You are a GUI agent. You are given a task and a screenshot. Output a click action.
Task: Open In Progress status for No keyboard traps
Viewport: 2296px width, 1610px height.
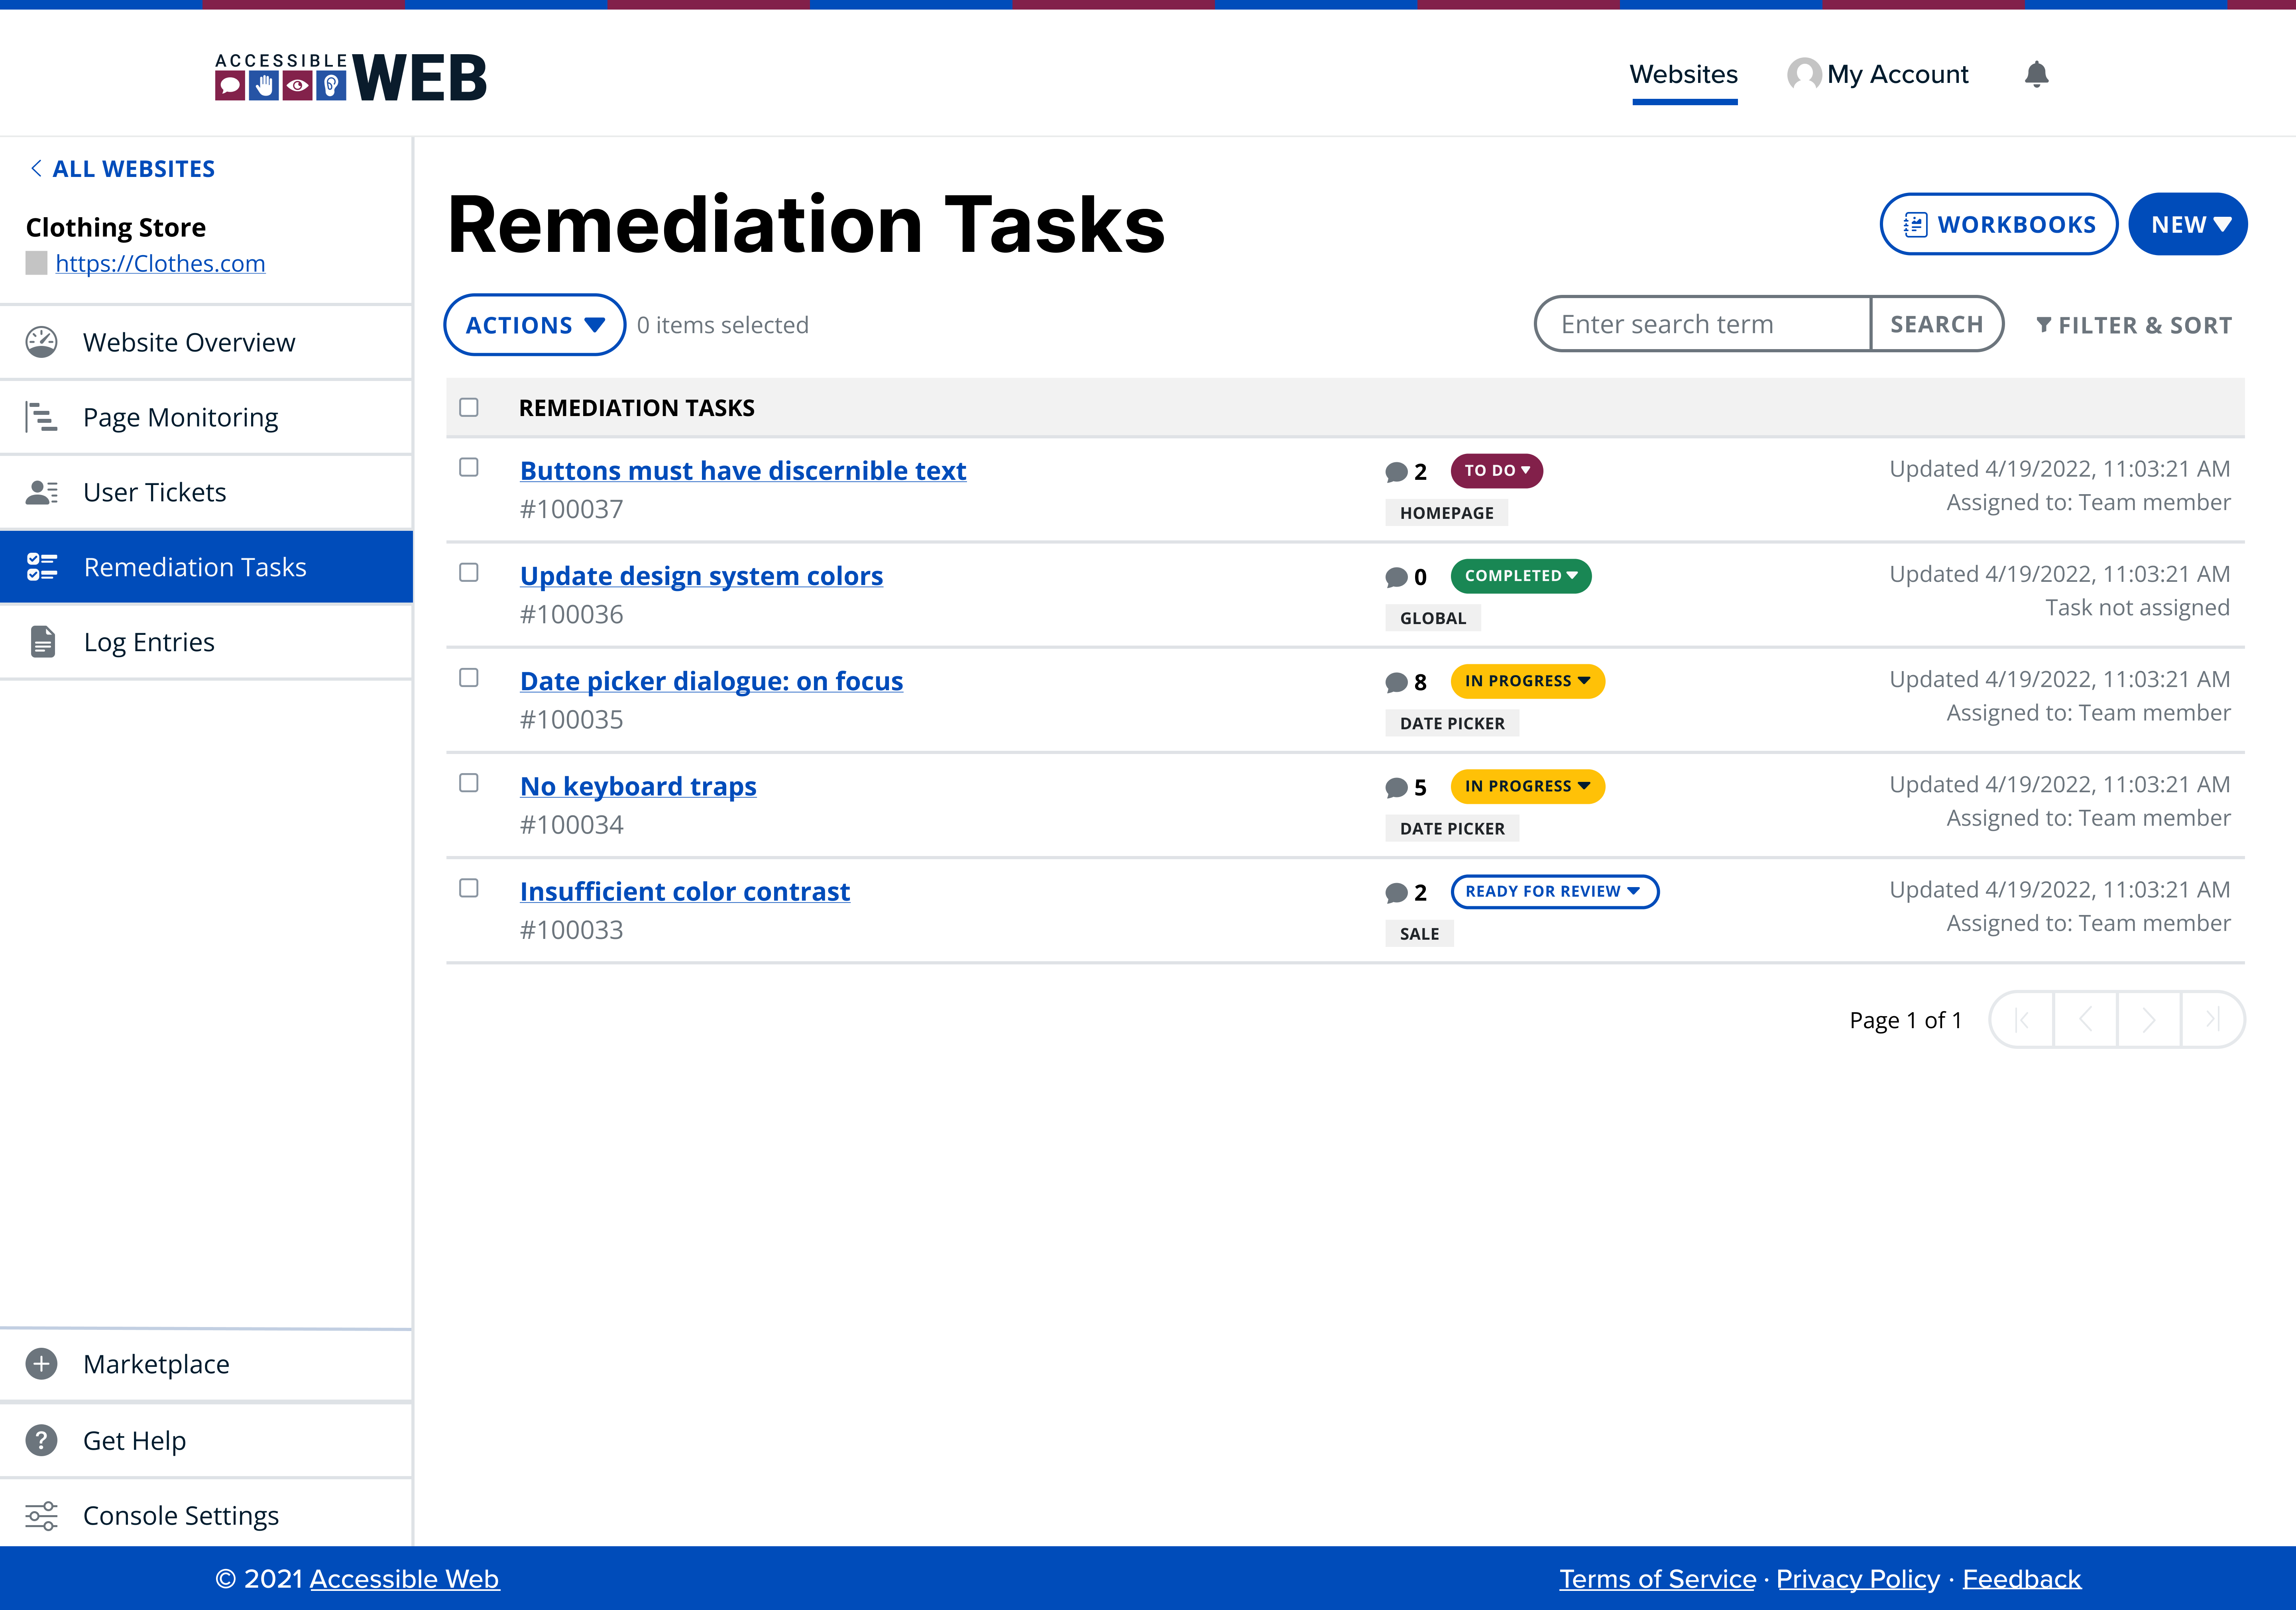(x=1528, y=786)
